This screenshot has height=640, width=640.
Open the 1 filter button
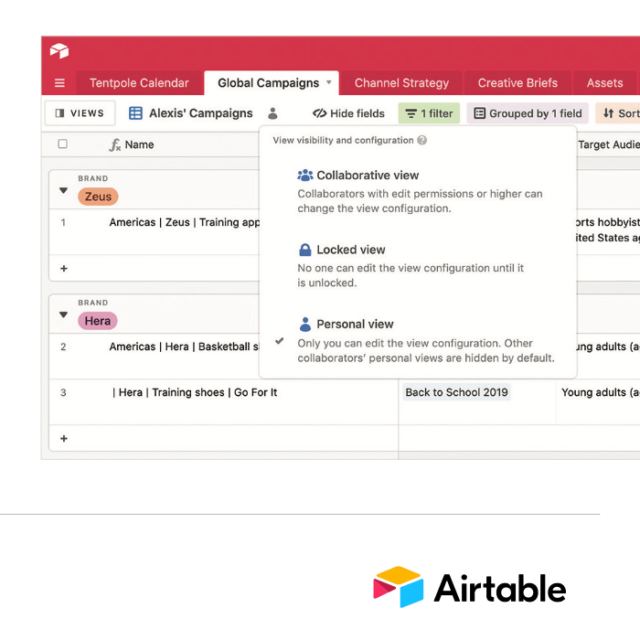429,113
